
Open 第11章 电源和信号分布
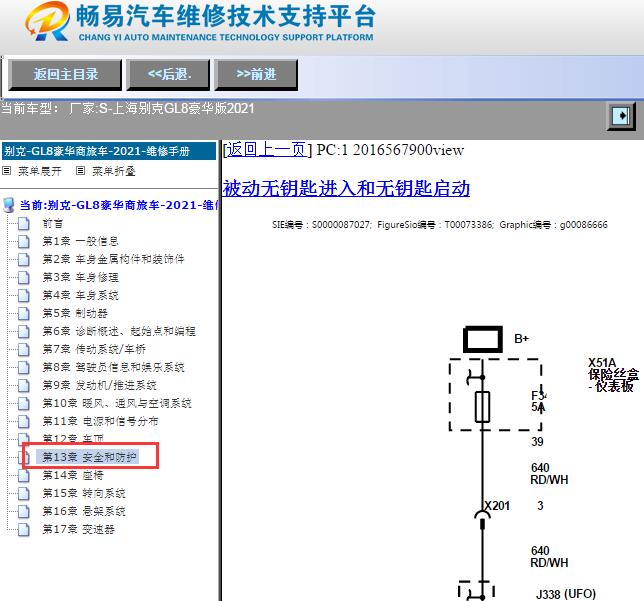click(x=101, y=421)
